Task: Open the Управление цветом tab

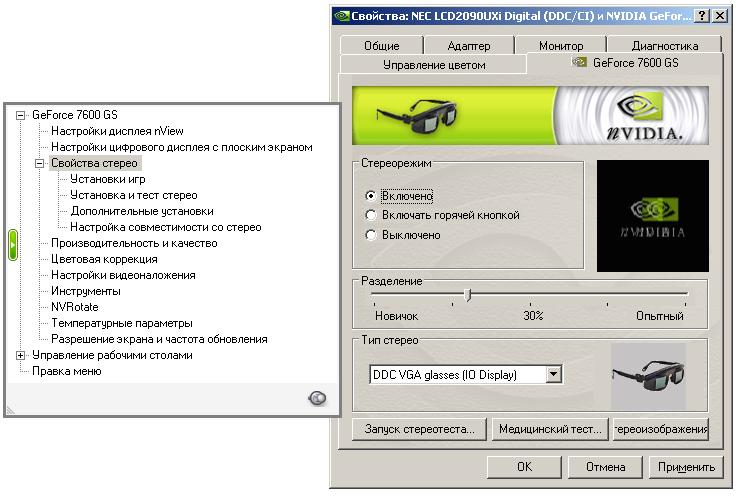Action: pos(433,65)
